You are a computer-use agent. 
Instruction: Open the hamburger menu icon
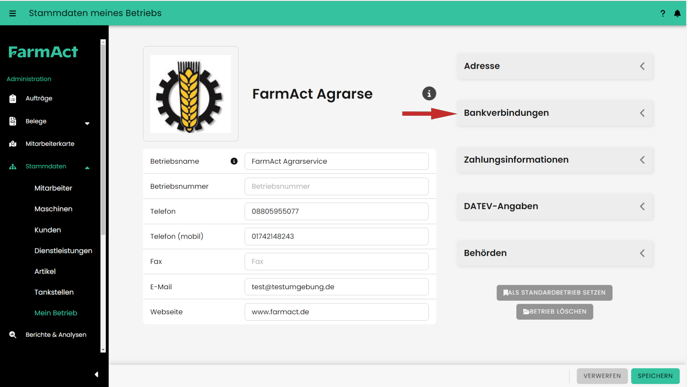pyautogui.click(x=12, y=14)
